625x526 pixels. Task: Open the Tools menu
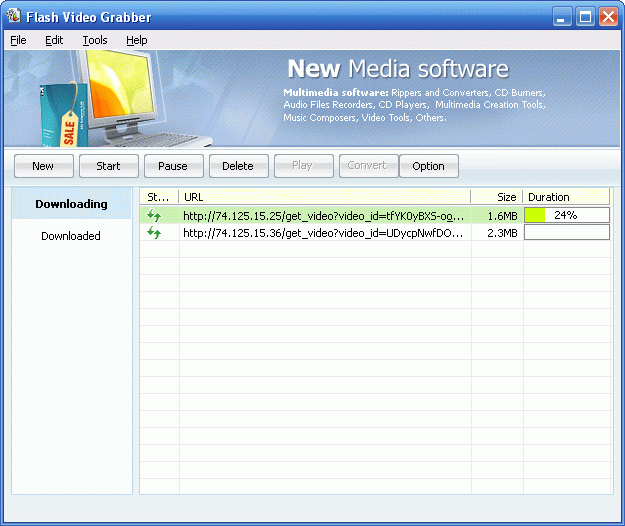pyautogui.click(x=95, y=40)
